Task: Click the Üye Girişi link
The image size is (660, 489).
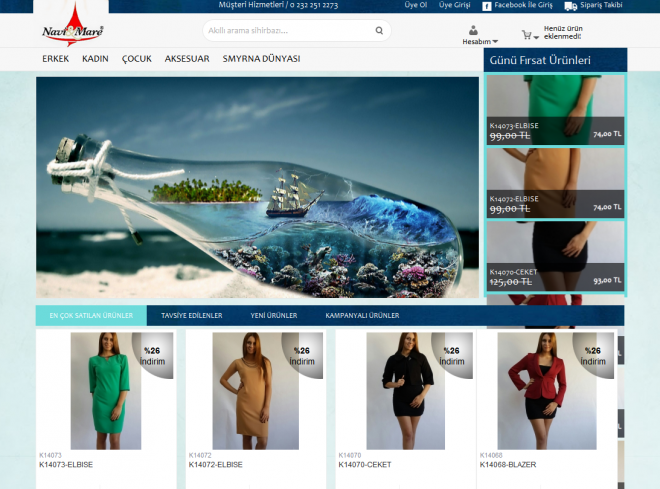Action: click(x=455, y=5)
